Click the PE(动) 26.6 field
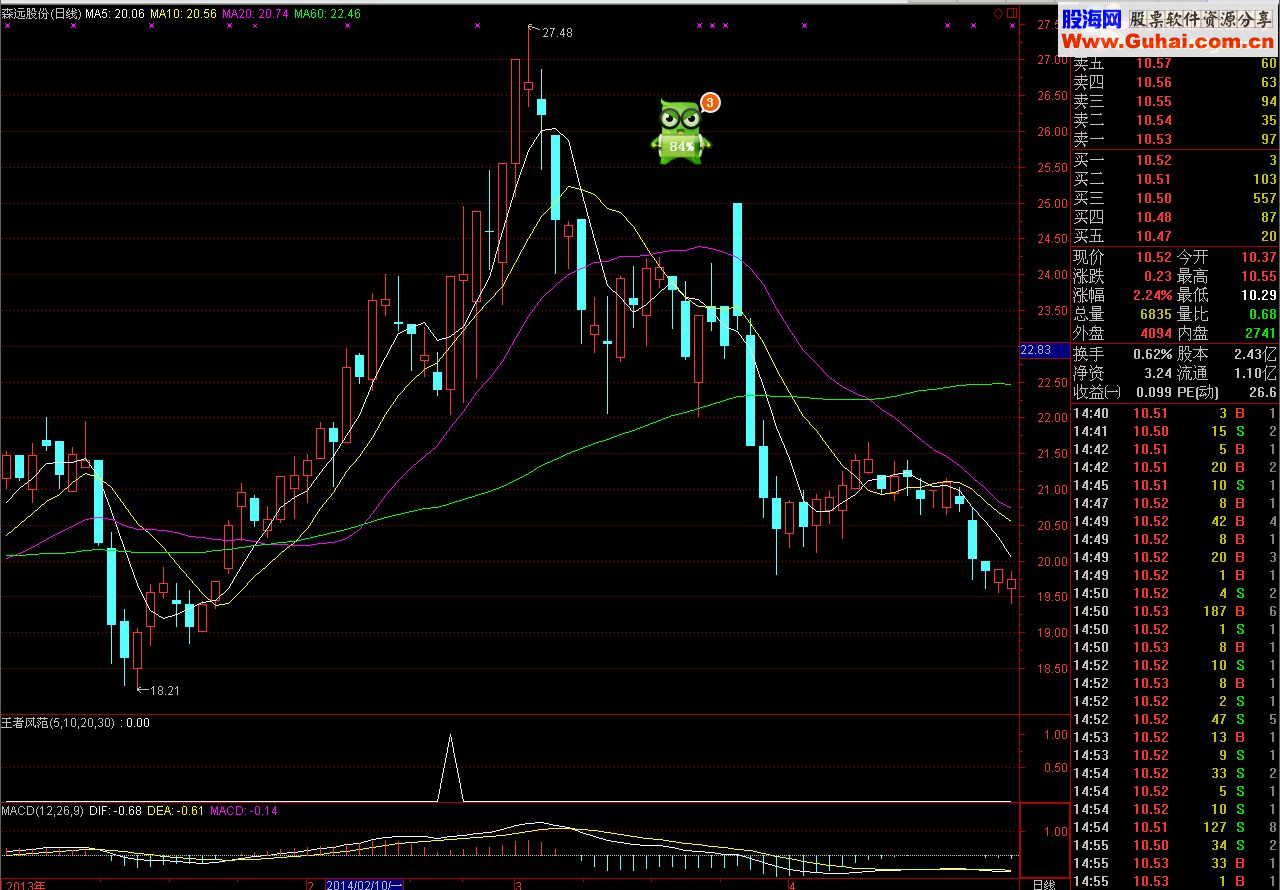This screenshot has width=1280, height=890. [x=1227, y=393]
